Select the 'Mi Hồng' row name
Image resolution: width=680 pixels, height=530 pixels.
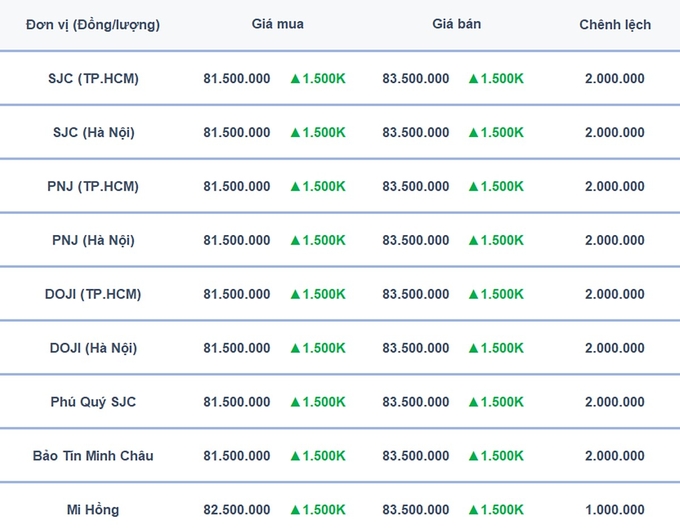point(93,510)
